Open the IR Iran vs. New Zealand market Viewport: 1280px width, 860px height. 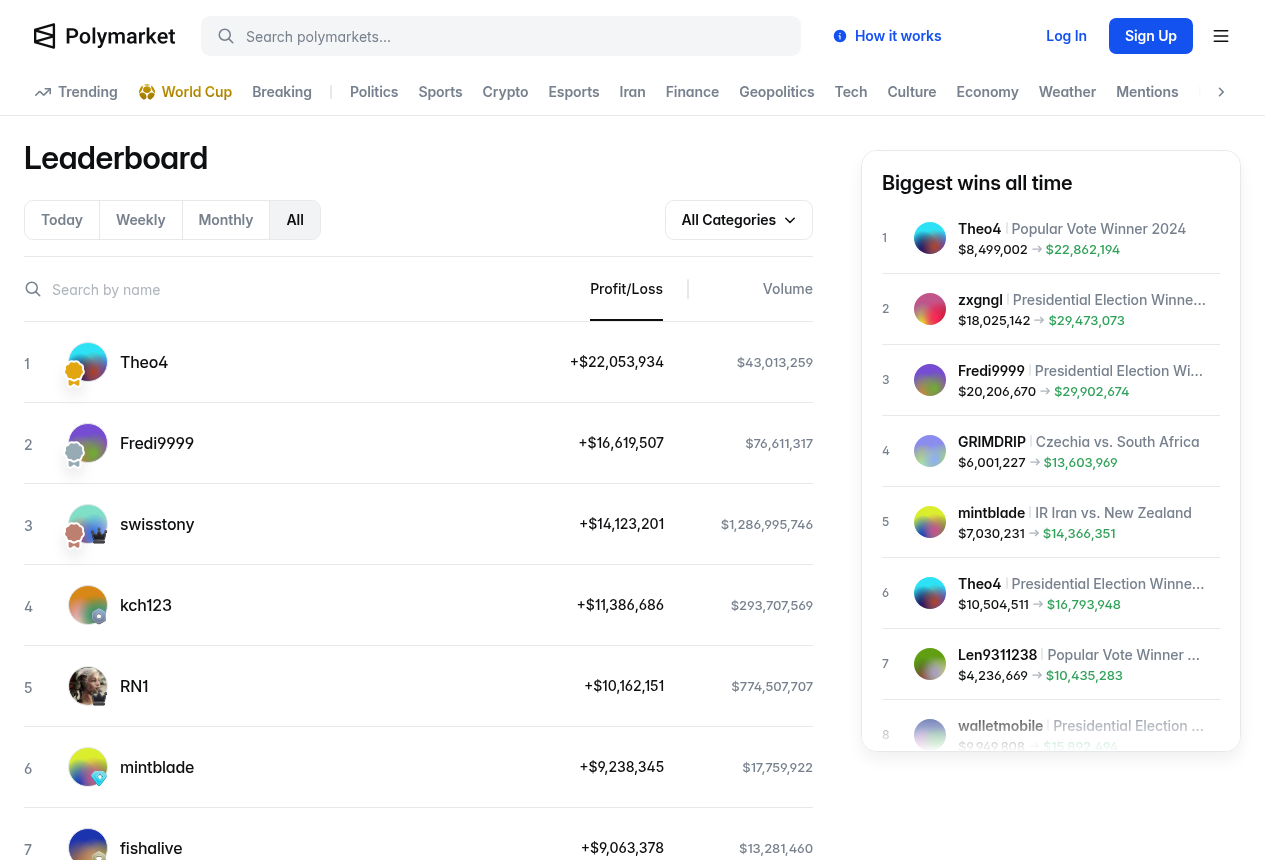point(1113,513)
